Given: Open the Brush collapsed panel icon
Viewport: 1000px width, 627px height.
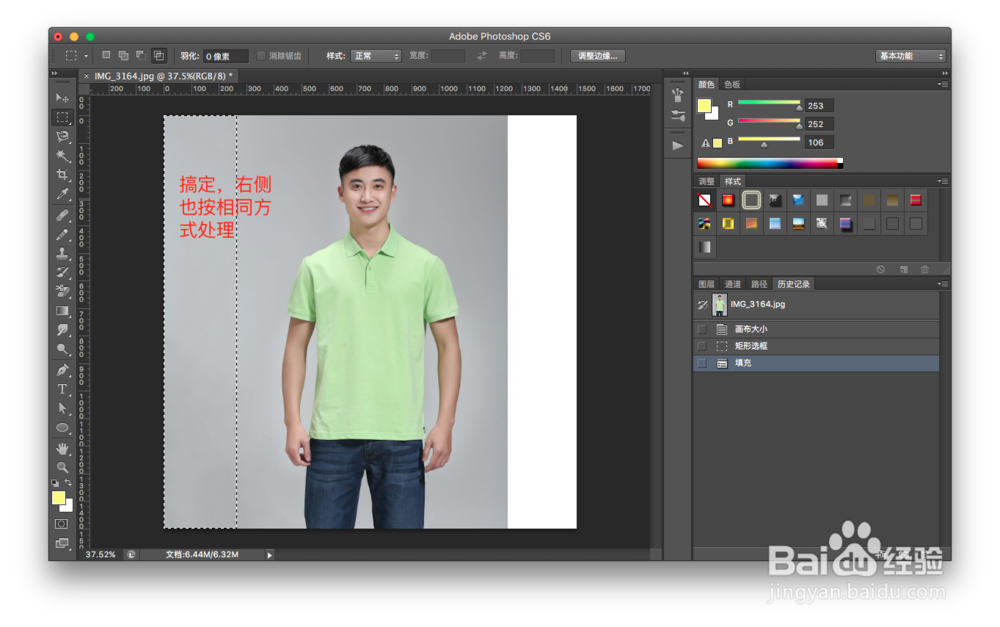Looking at the screenshot, I should [x=678, y=116].
